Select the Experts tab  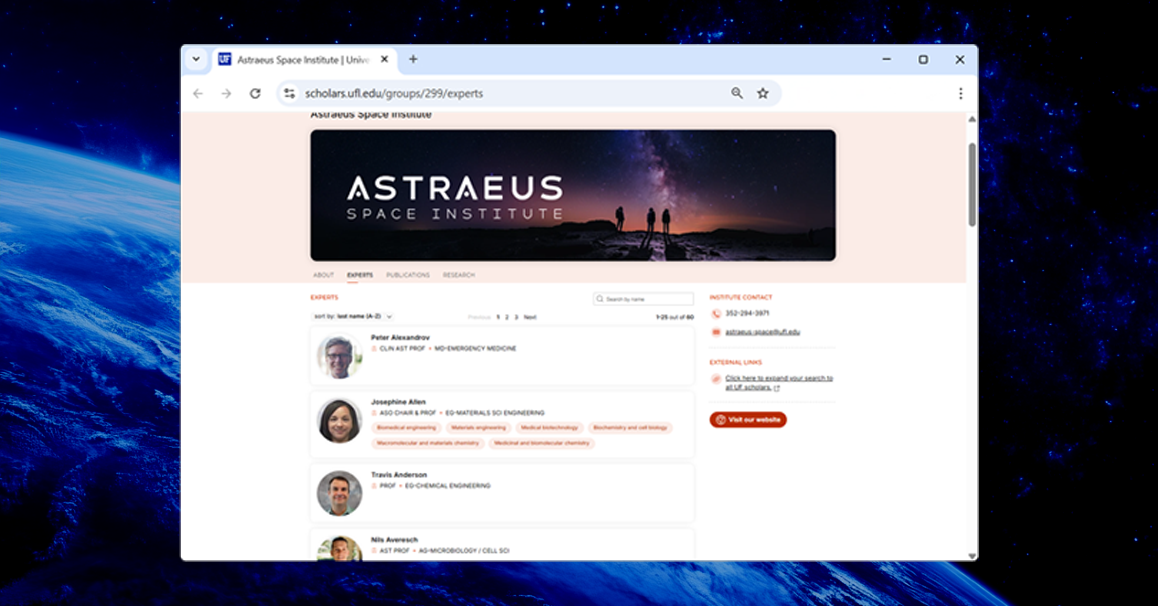[360, 275]
